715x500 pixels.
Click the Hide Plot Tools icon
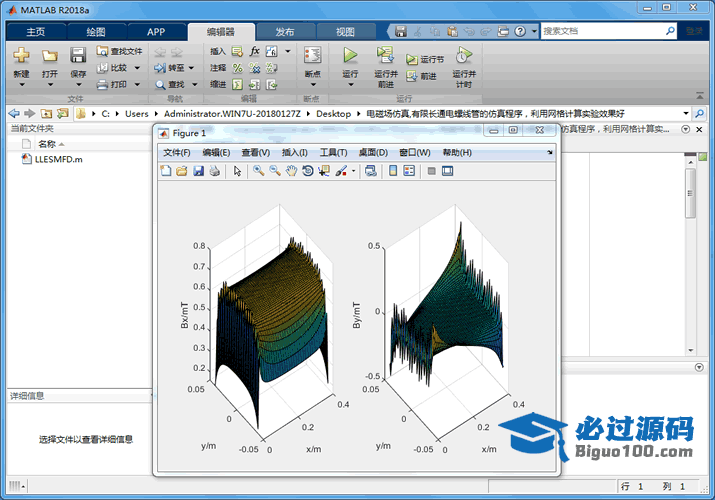tap(431, 171)
